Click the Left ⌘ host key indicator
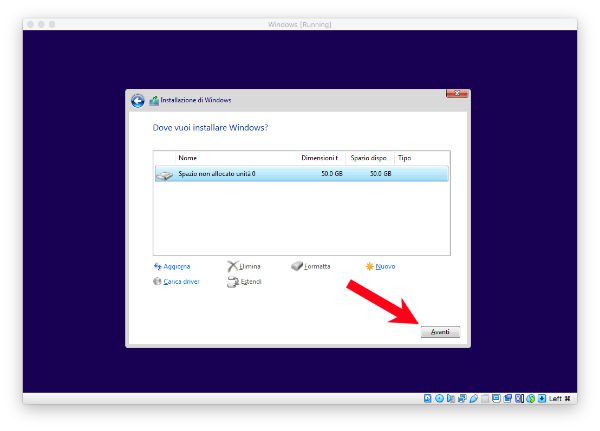This screenshot has height=431, width=600. [559, 398]
